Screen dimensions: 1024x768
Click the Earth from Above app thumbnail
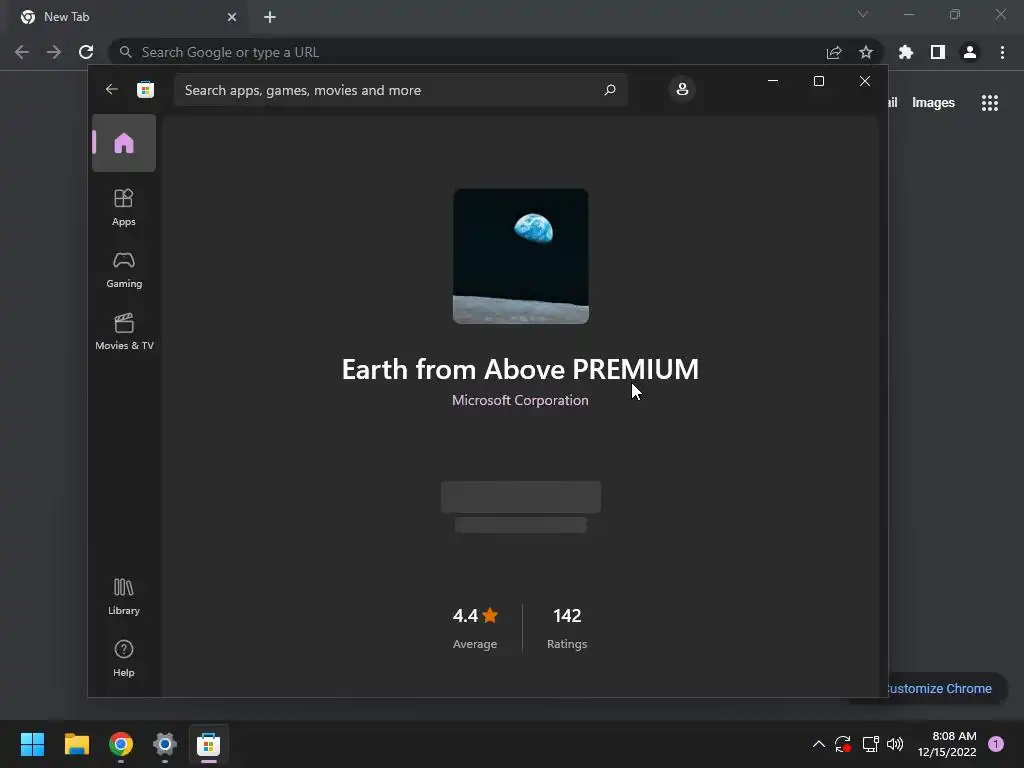(x=520, y=256)
